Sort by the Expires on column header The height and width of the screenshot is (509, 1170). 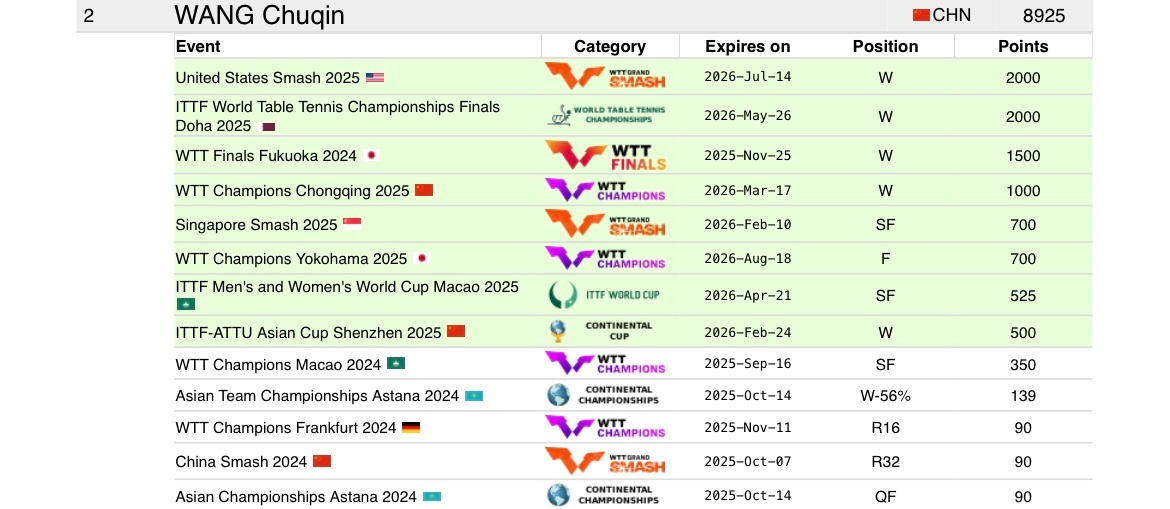coord(748,46)
